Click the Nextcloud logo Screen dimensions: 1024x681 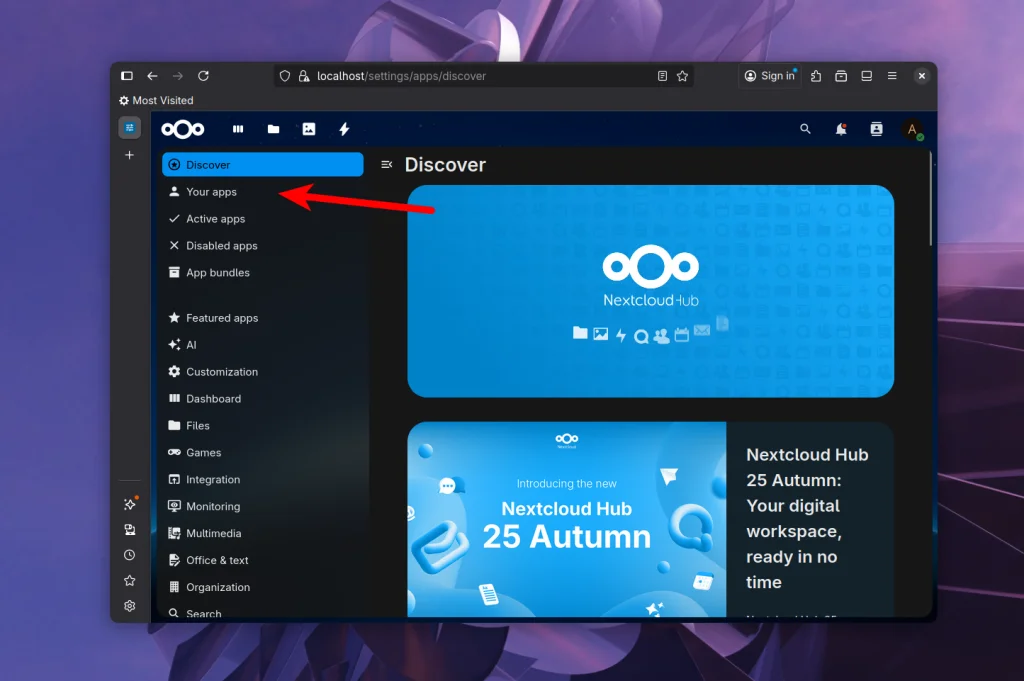(x=183, y=128)
